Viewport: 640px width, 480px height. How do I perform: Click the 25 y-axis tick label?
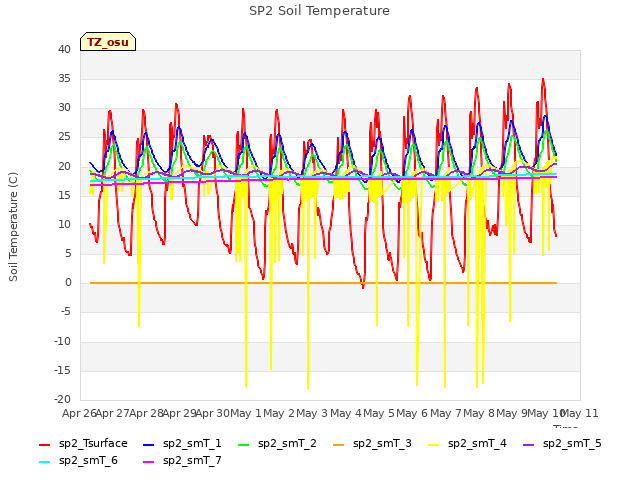64,137
